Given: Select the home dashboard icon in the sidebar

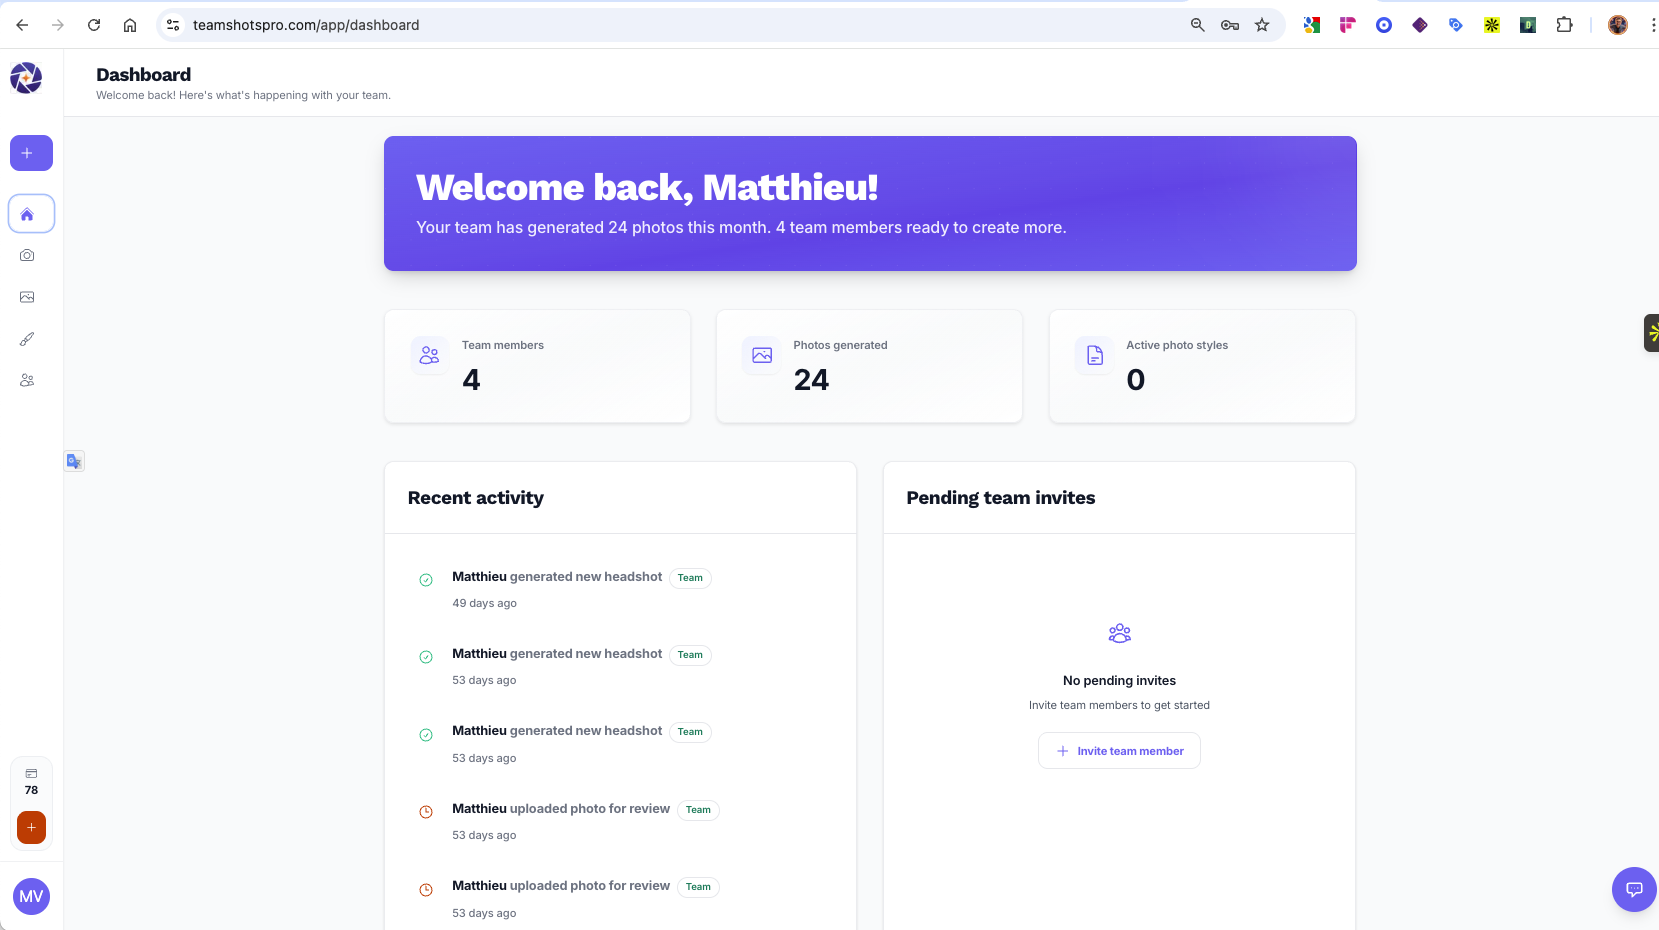Looking at the screenshot, I should click(31, 214).
